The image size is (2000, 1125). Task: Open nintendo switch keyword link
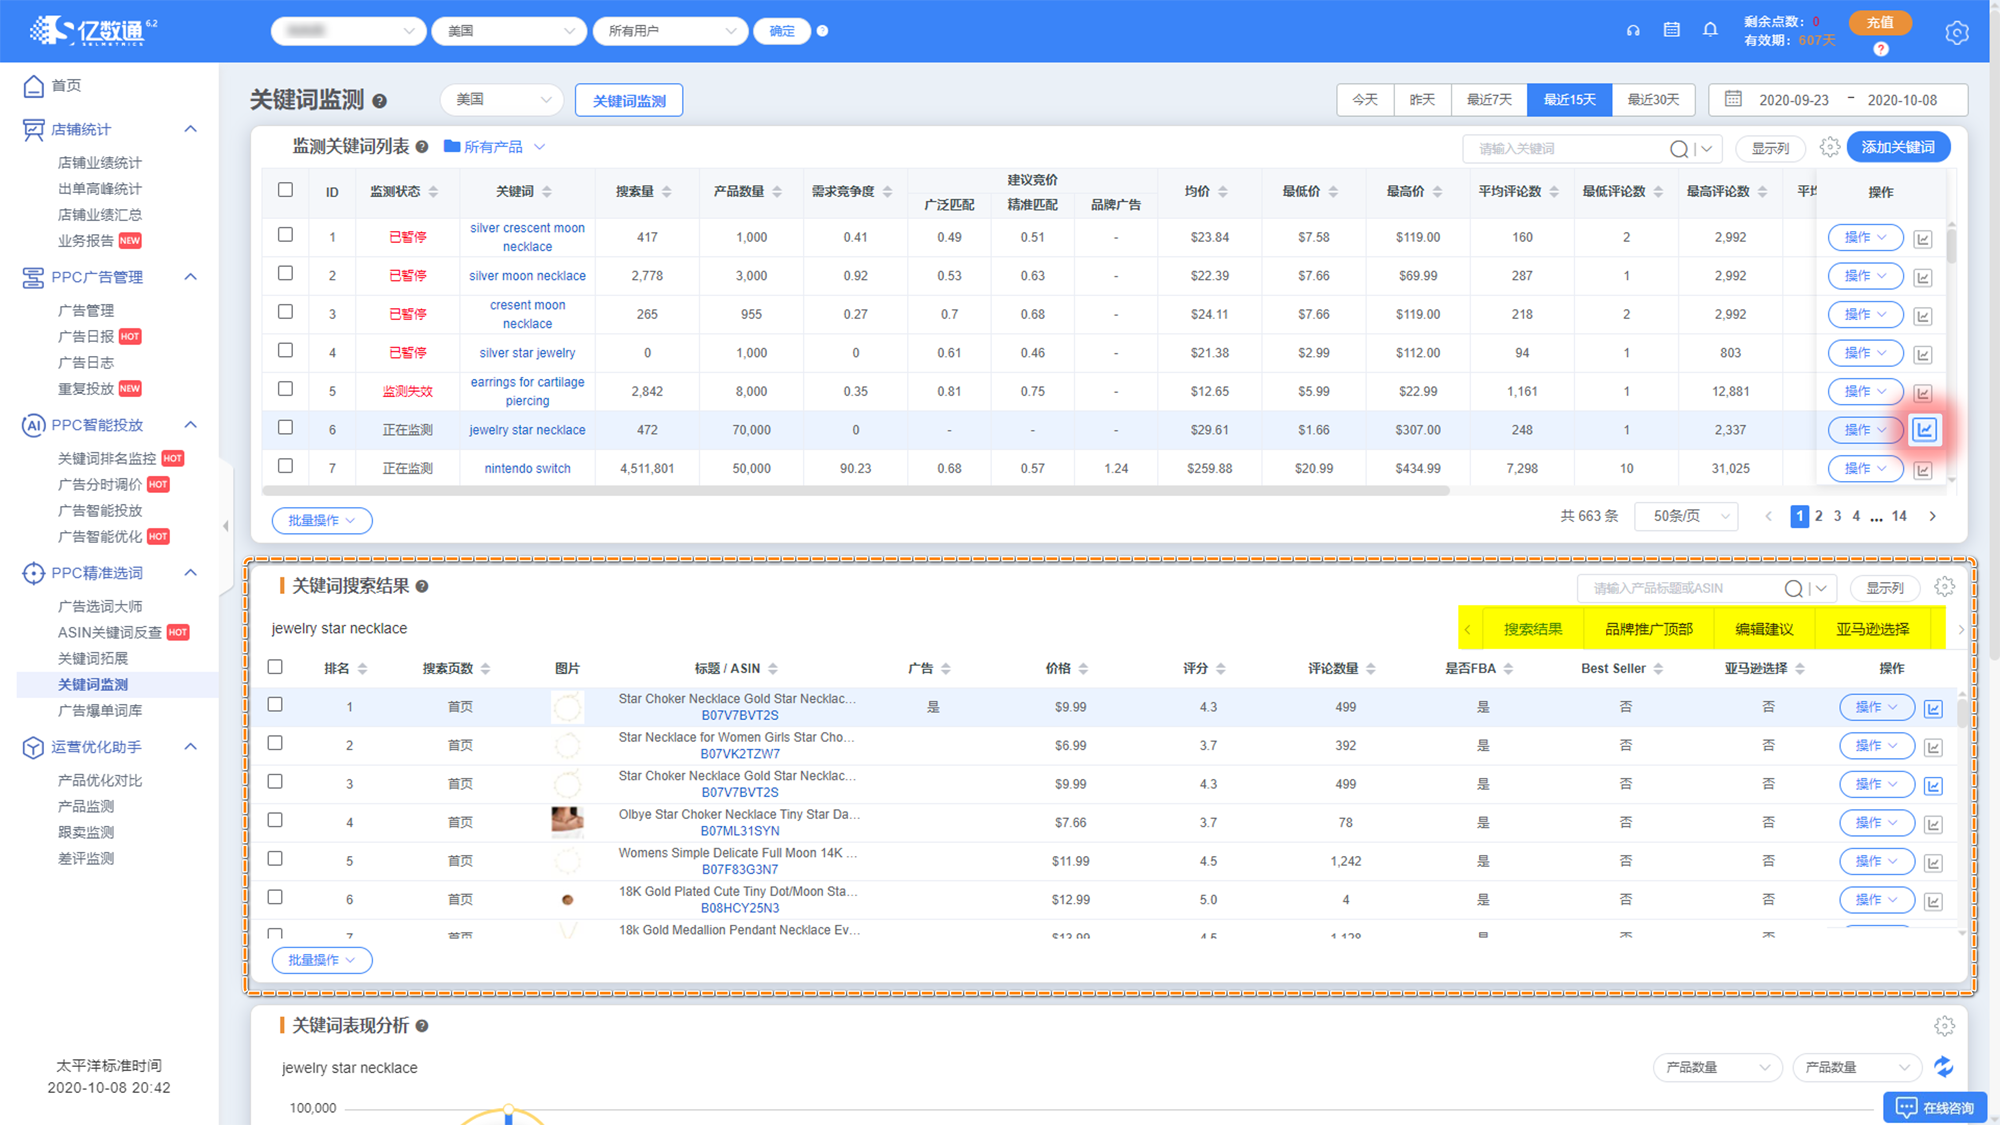coord(527,468)
